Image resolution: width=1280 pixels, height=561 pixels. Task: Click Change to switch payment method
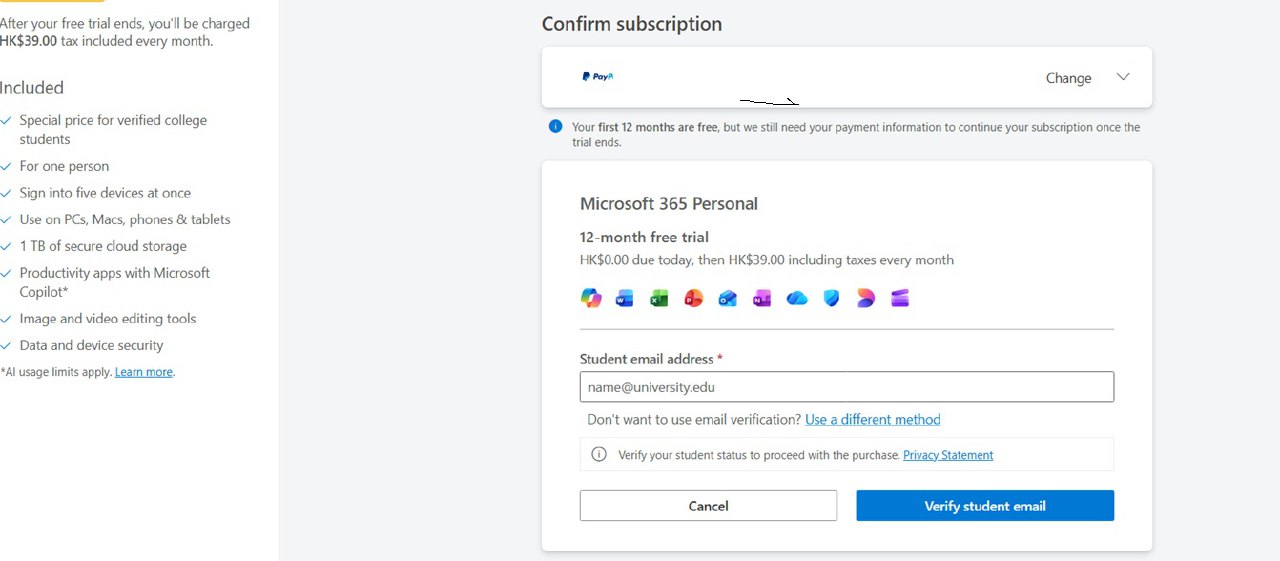1068,78
